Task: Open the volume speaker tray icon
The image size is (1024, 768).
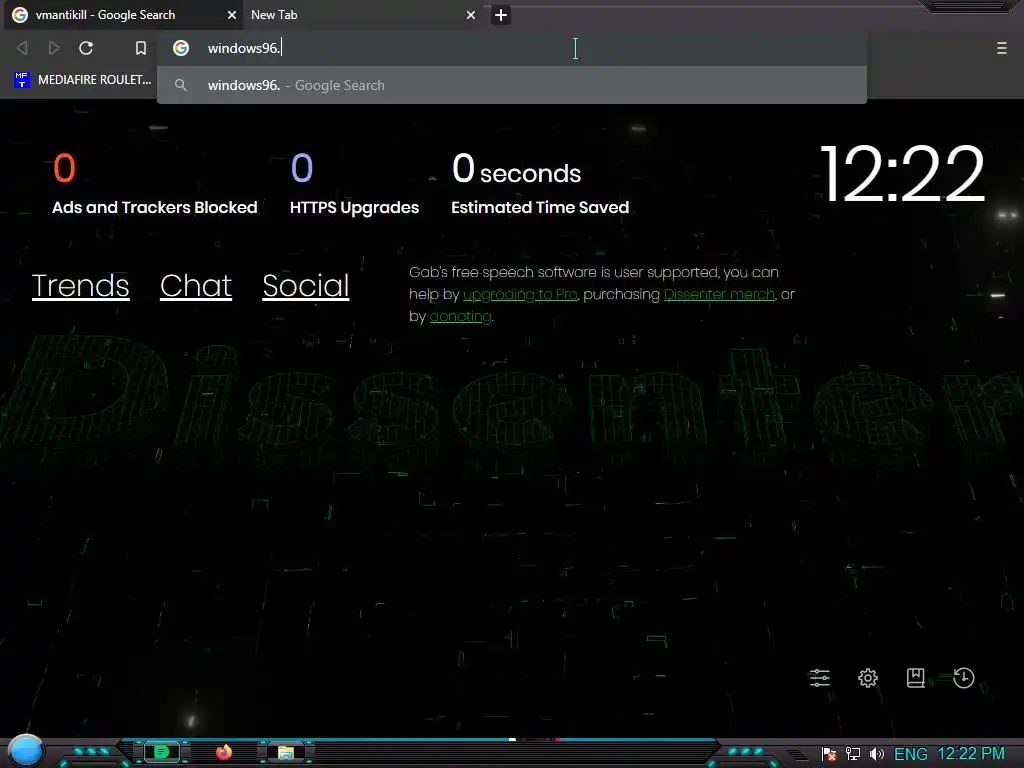Action: pos(876,754)
